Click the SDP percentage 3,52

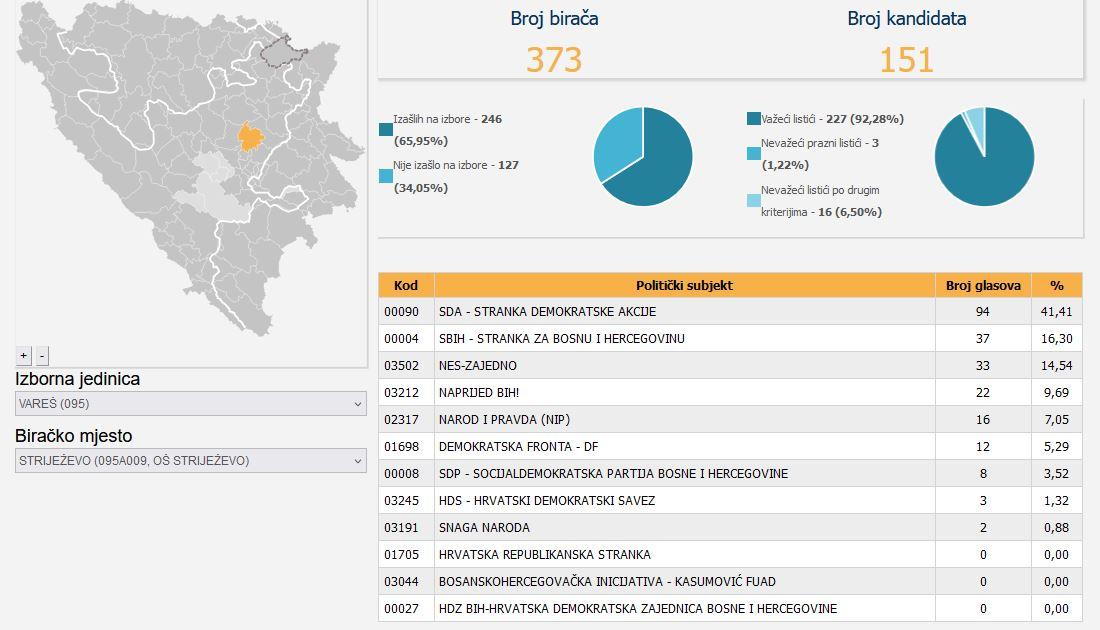1057,474
